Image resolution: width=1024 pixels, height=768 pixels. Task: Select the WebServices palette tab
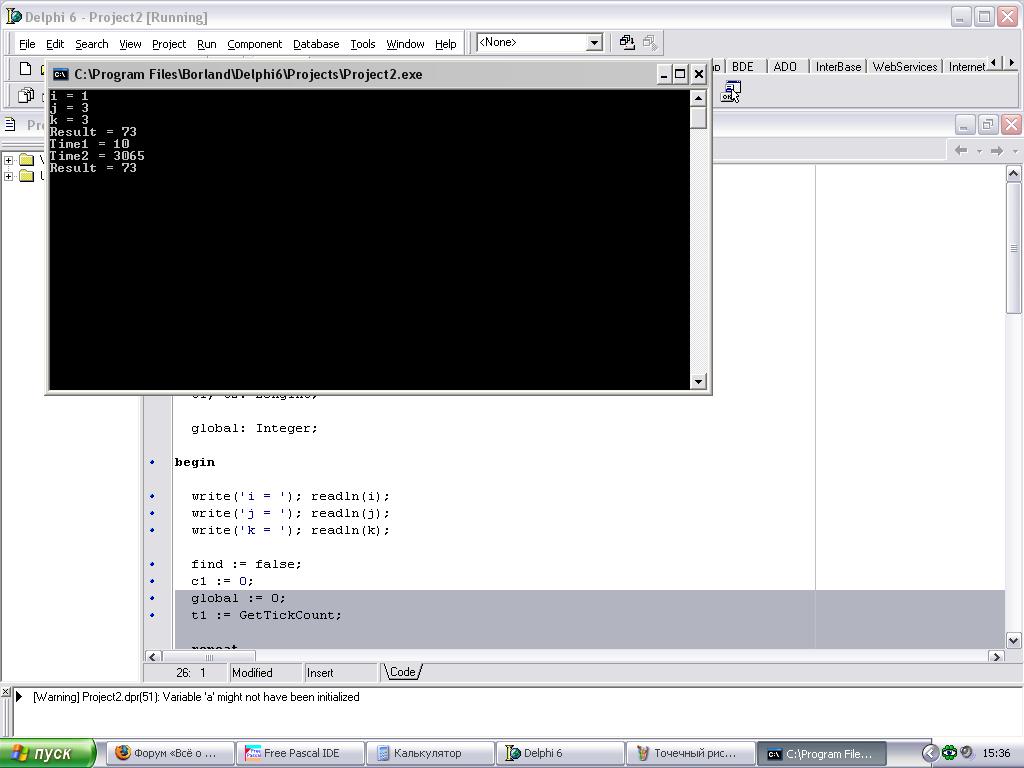(x=904, y=67)
